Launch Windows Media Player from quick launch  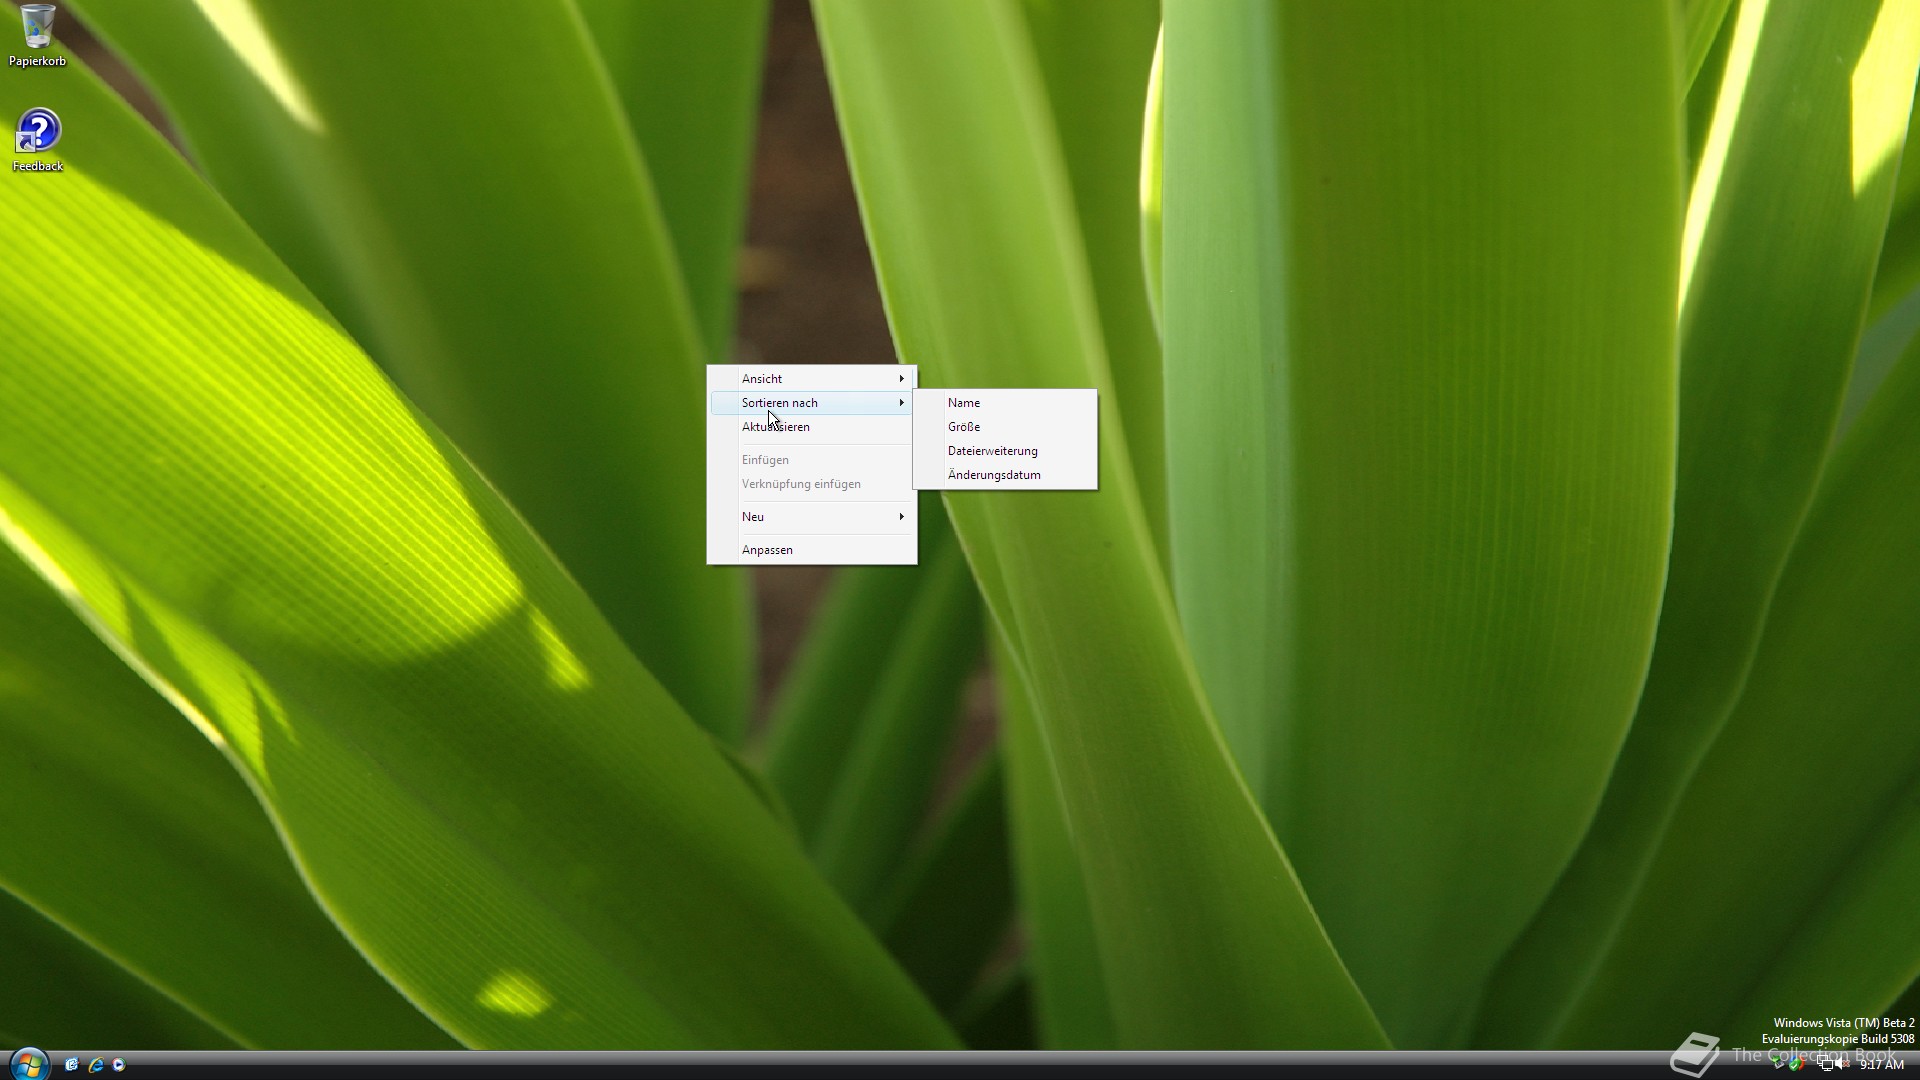pyautogui.click(x=119, y=1065)
